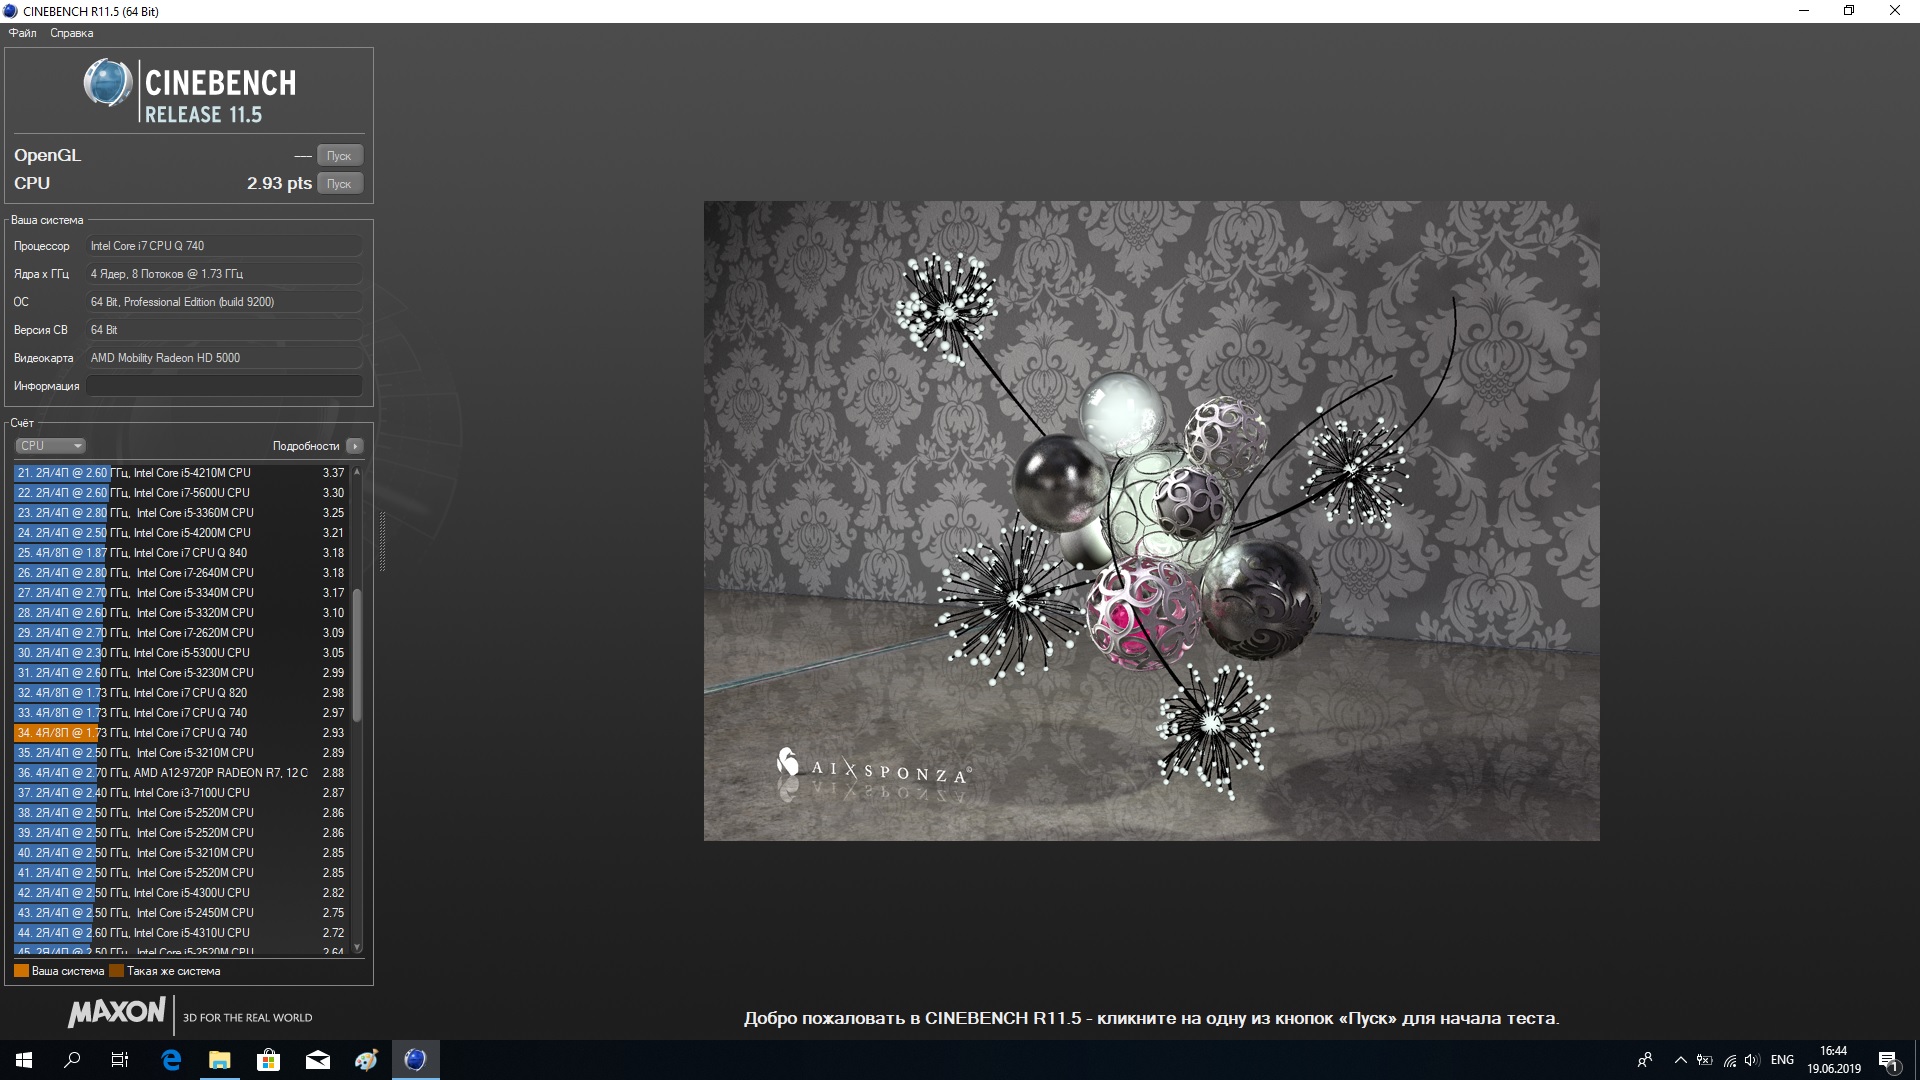The width and height of the screenshot is (1920, 1080).
Task: Select ranking row 40 Core i5-3210M
Action: coord(181,853)
